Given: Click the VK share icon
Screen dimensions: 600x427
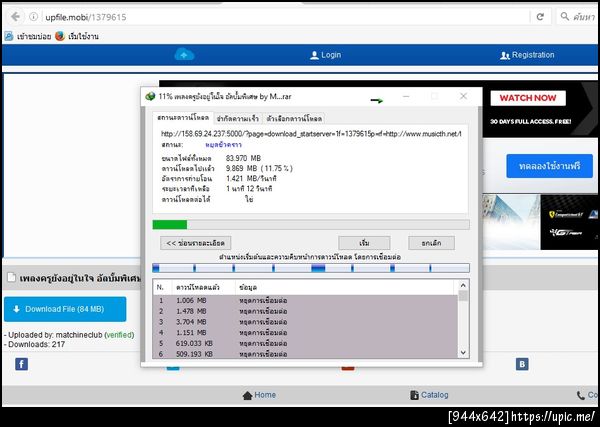Looking at the screenshot, I should click(522, 364).
